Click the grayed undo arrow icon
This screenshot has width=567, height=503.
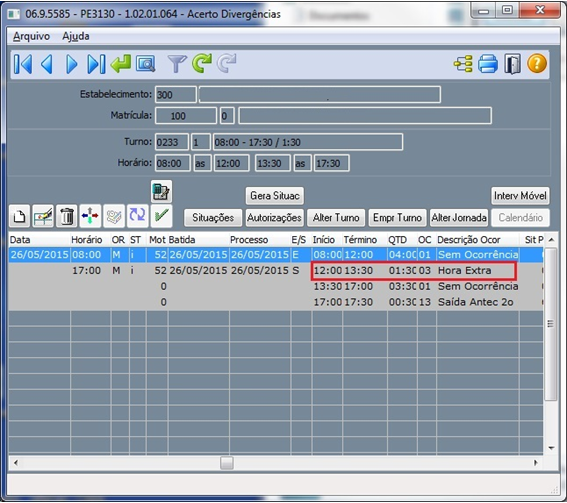pos(227,63)
